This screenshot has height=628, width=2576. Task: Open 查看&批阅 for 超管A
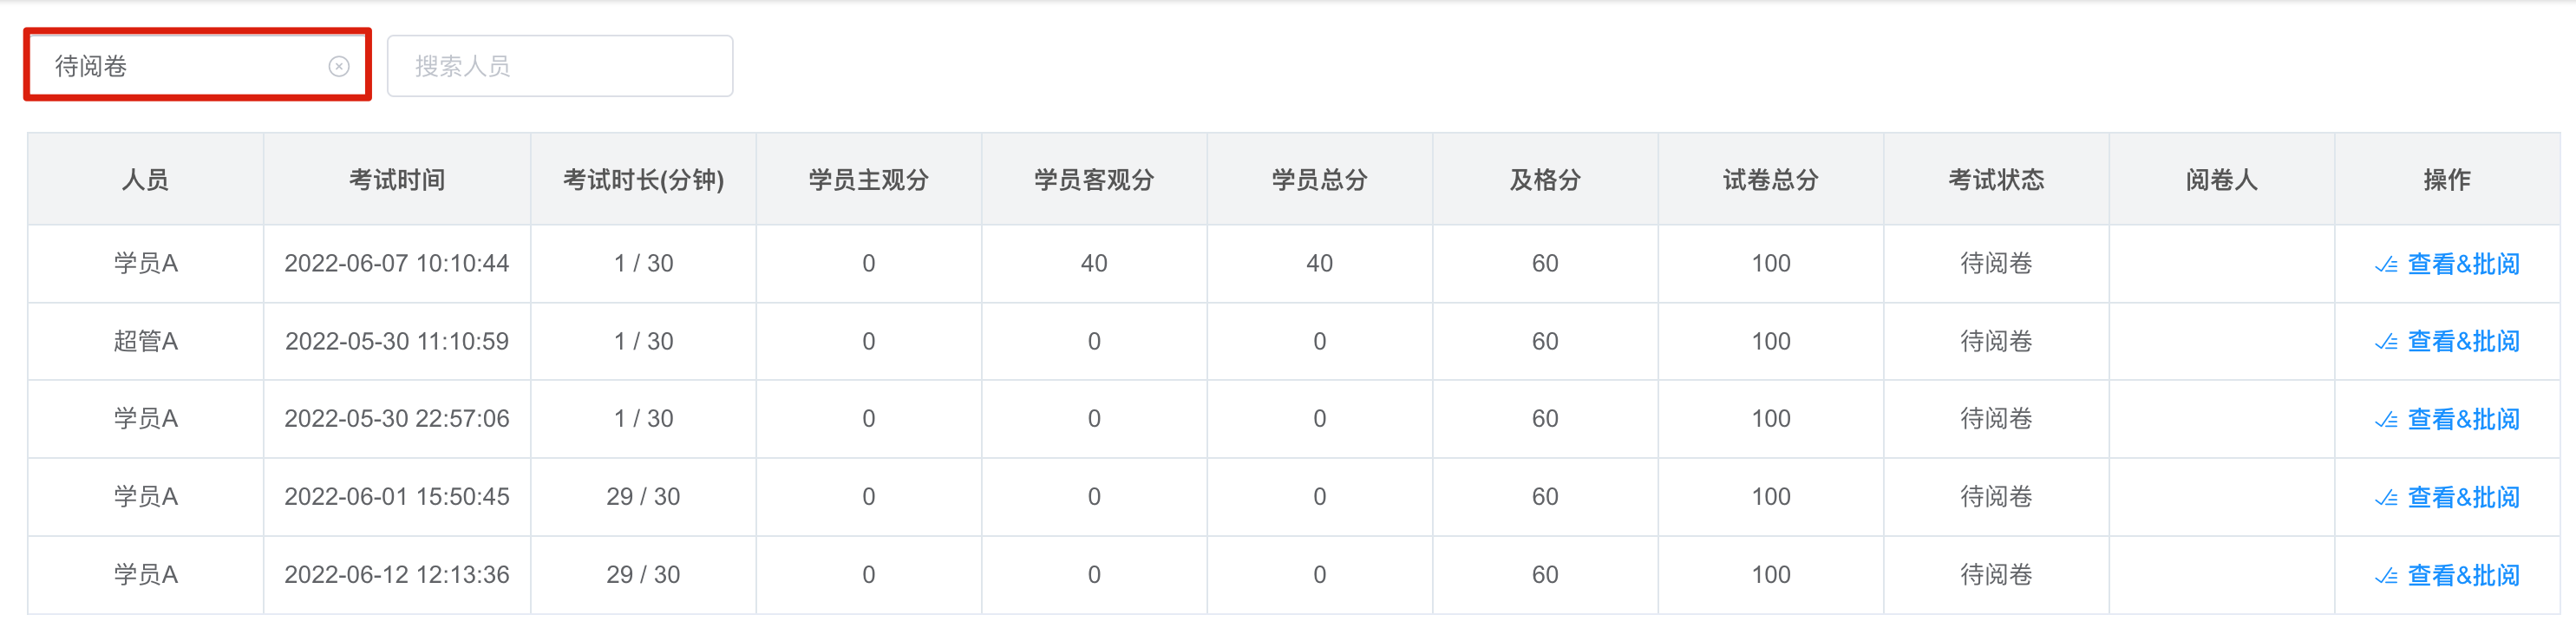pyautogui.click(x=2463, y=341)
